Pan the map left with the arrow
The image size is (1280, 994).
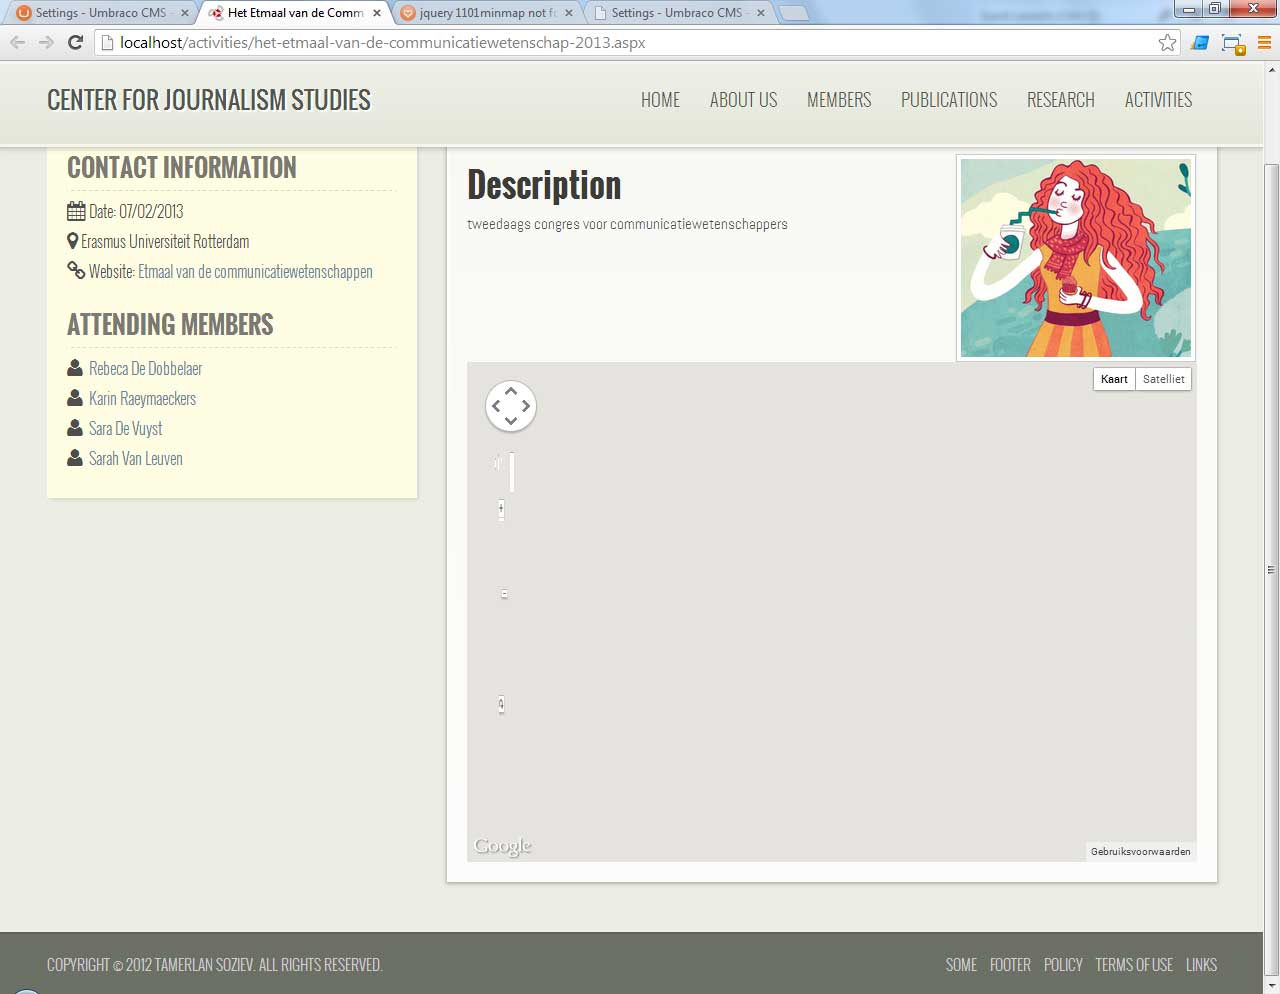pos(496,407)
